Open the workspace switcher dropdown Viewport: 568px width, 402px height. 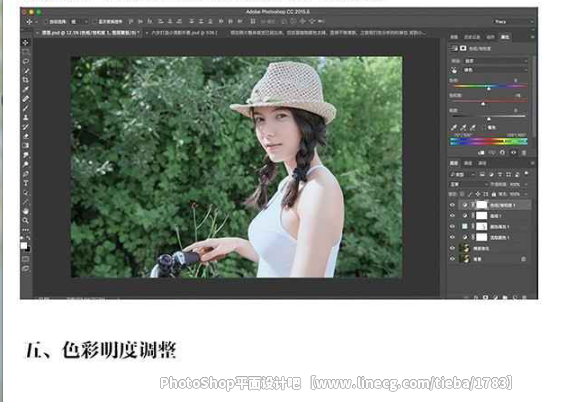point(513,22)
